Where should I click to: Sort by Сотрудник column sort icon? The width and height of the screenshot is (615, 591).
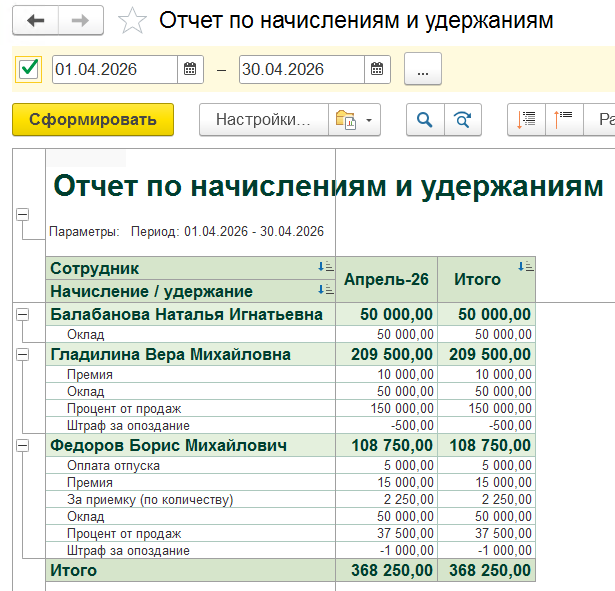click(326, 267)
